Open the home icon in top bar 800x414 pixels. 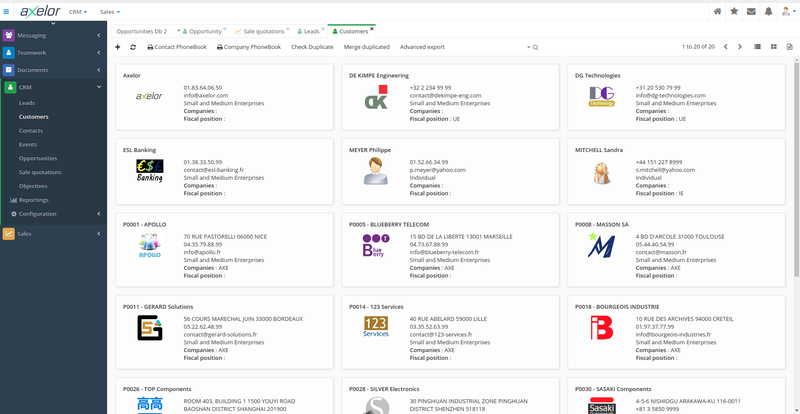click(717, 12)
